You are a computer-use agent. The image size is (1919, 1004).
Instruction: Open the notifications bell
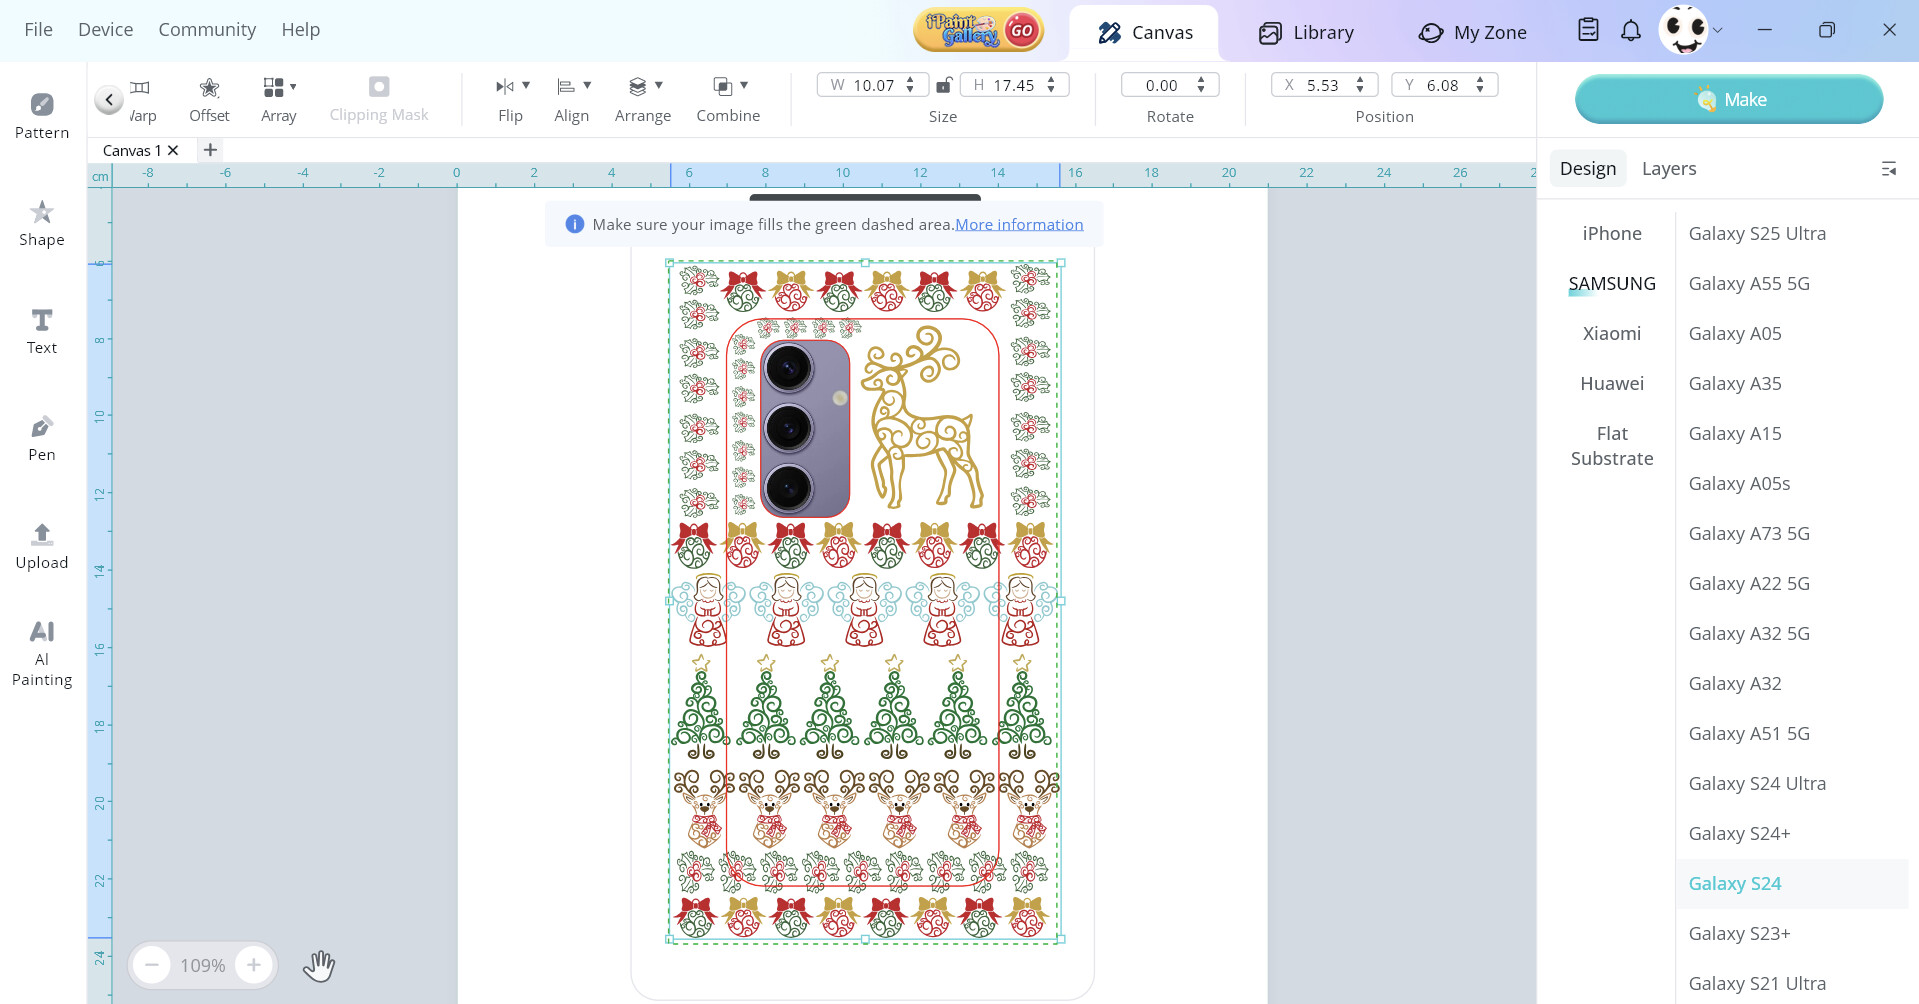point(1630,31)
